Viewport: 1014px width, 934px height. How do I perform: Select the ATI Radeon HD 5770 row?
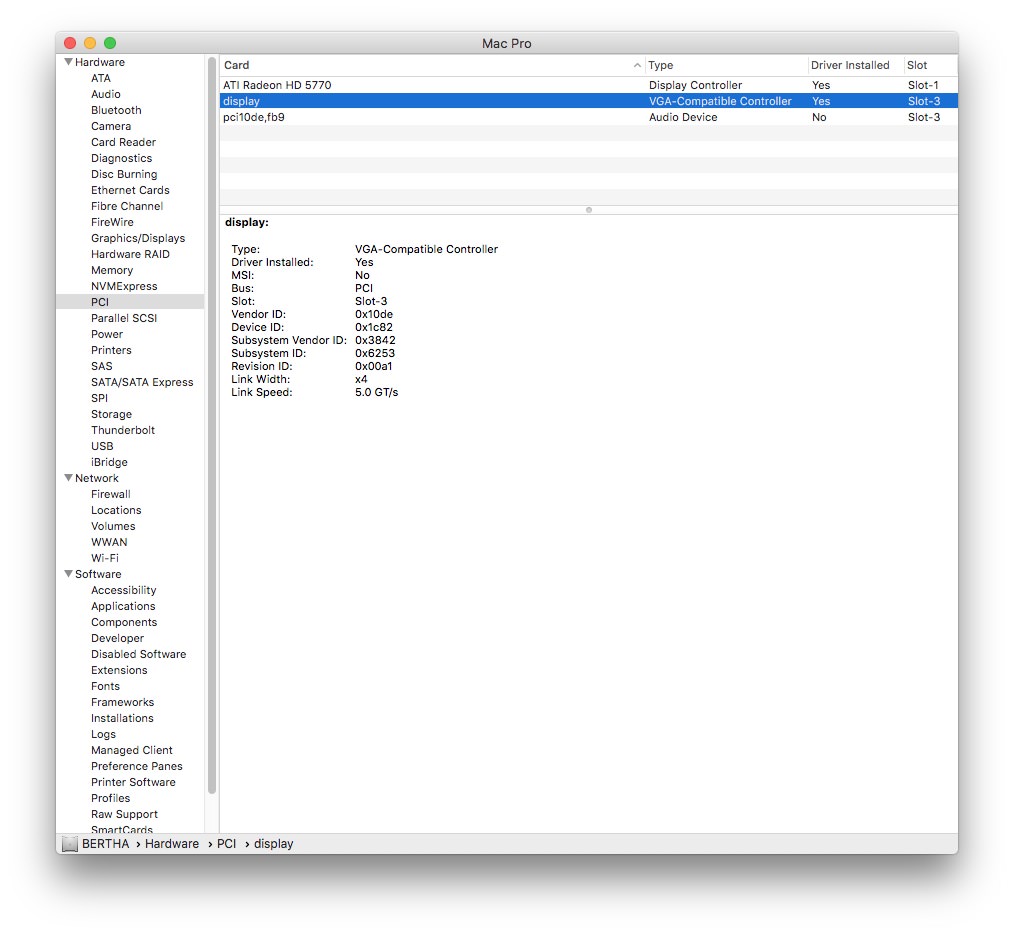[x=588, y=85]
